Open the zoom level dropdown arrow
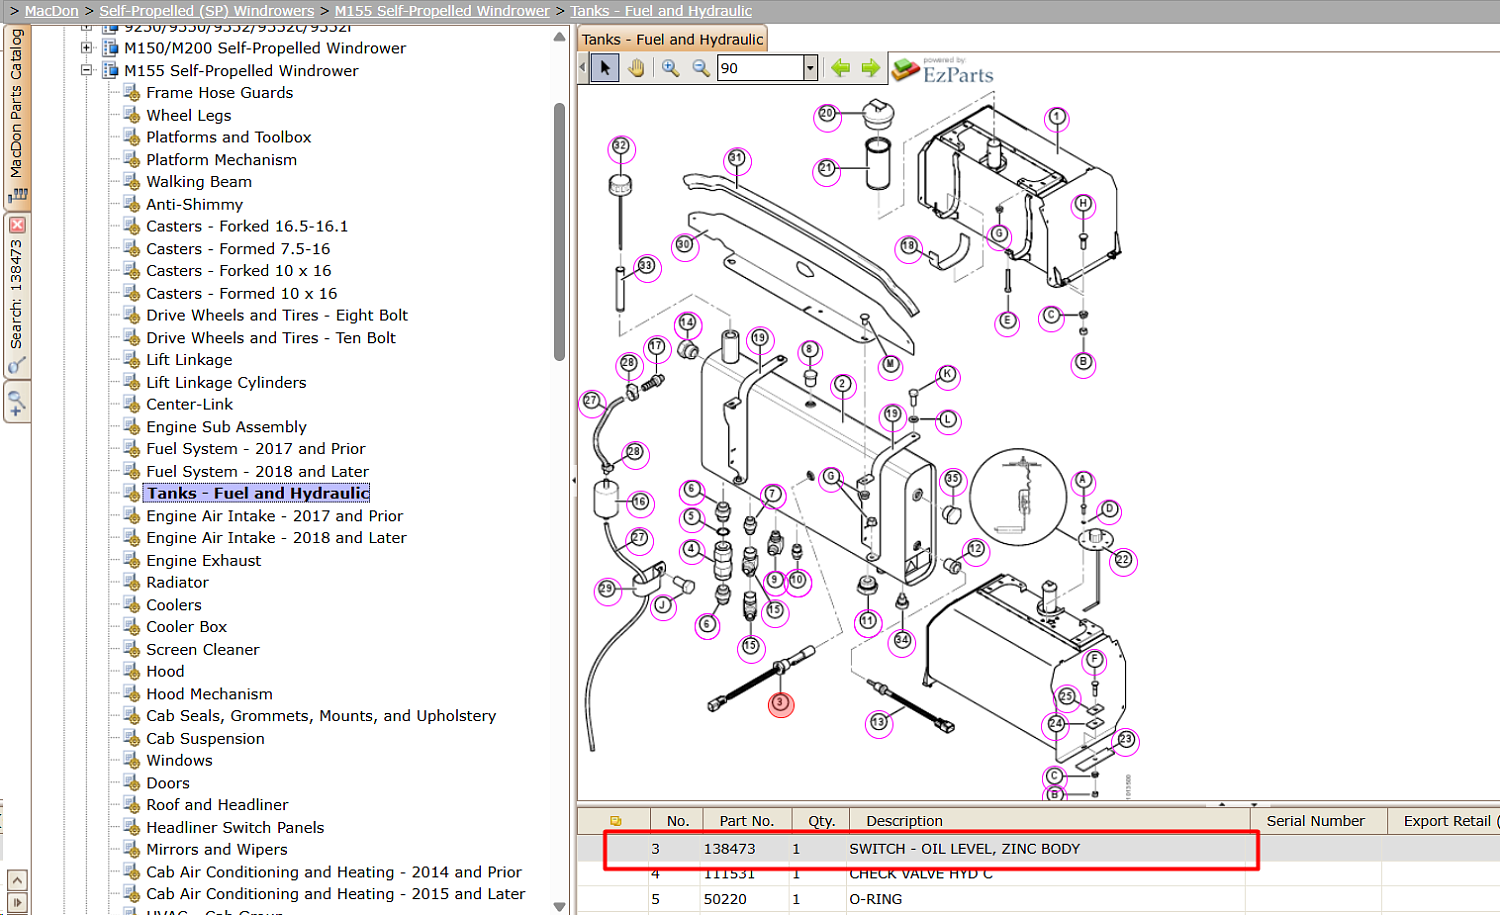Image resolution: width=1500 pixels, height=915 pixels. (x=810, y=68)
